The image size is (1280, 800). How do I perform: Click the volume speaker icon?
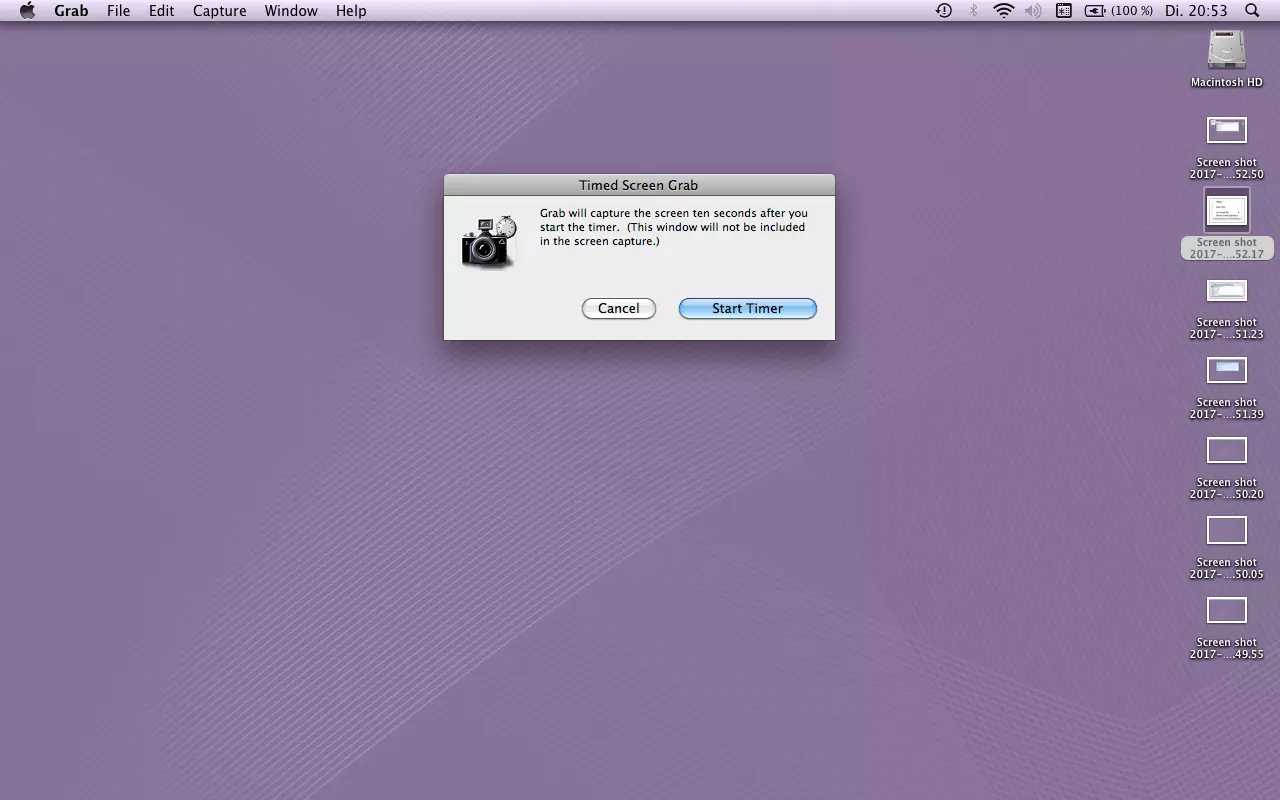pos(1033,11)
